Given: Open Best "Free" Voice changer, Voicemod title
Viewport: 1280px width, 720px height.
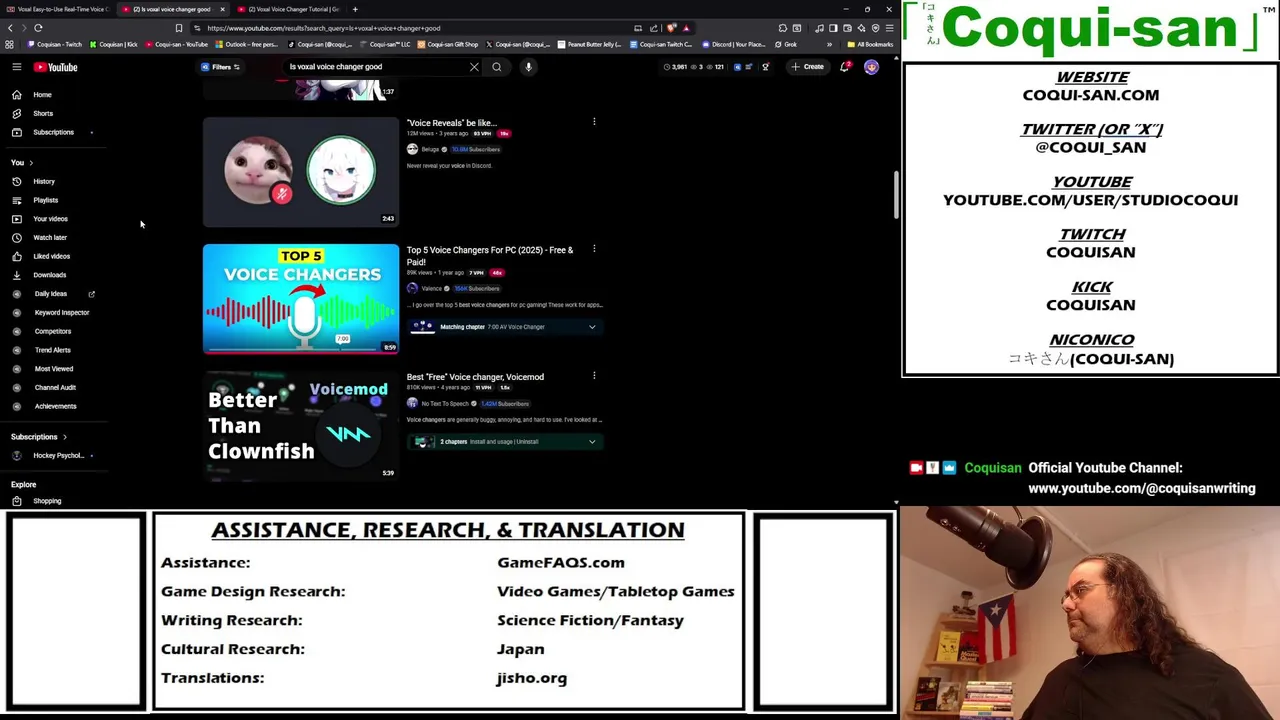Looking at the screenshot, I should point(475,377).
